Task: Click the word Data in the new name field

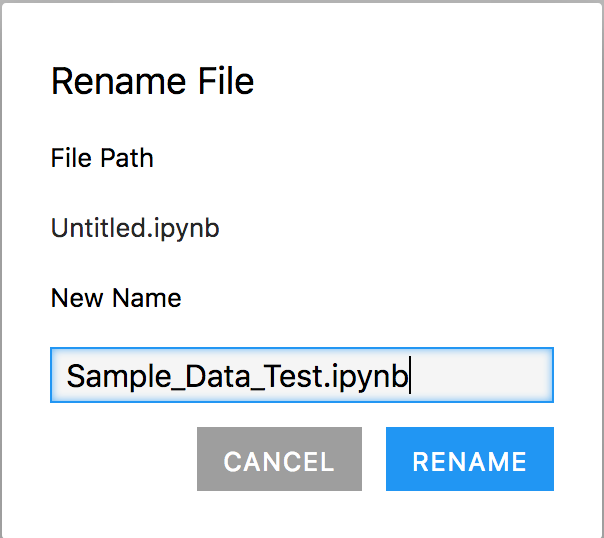Action: point(218,376)
